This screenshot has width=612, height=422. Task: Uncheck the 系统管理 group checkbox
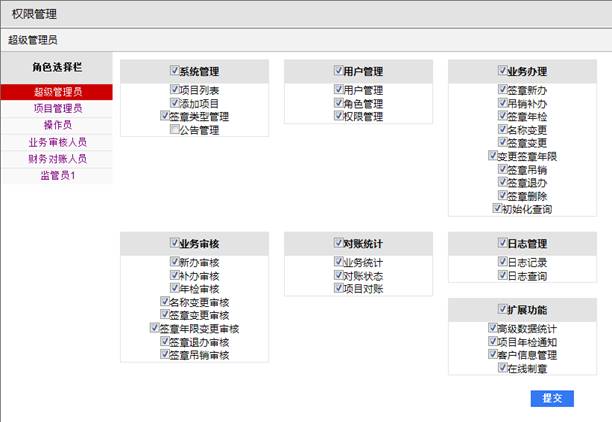[174, 72]
